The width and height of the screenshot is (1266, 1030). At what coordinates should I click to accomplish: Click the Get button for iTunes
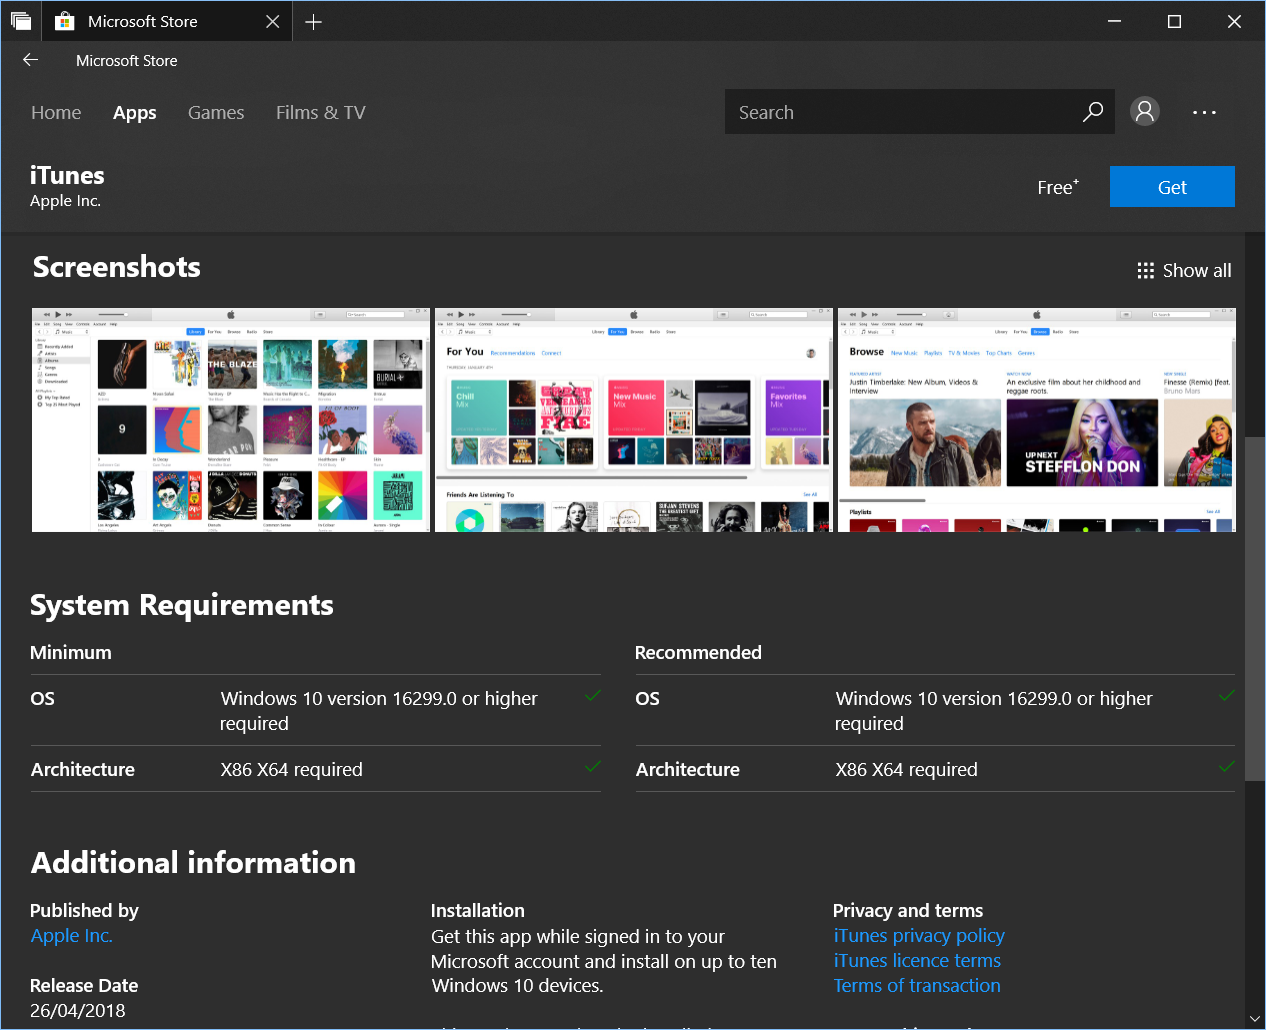(x=1172, y=187)
